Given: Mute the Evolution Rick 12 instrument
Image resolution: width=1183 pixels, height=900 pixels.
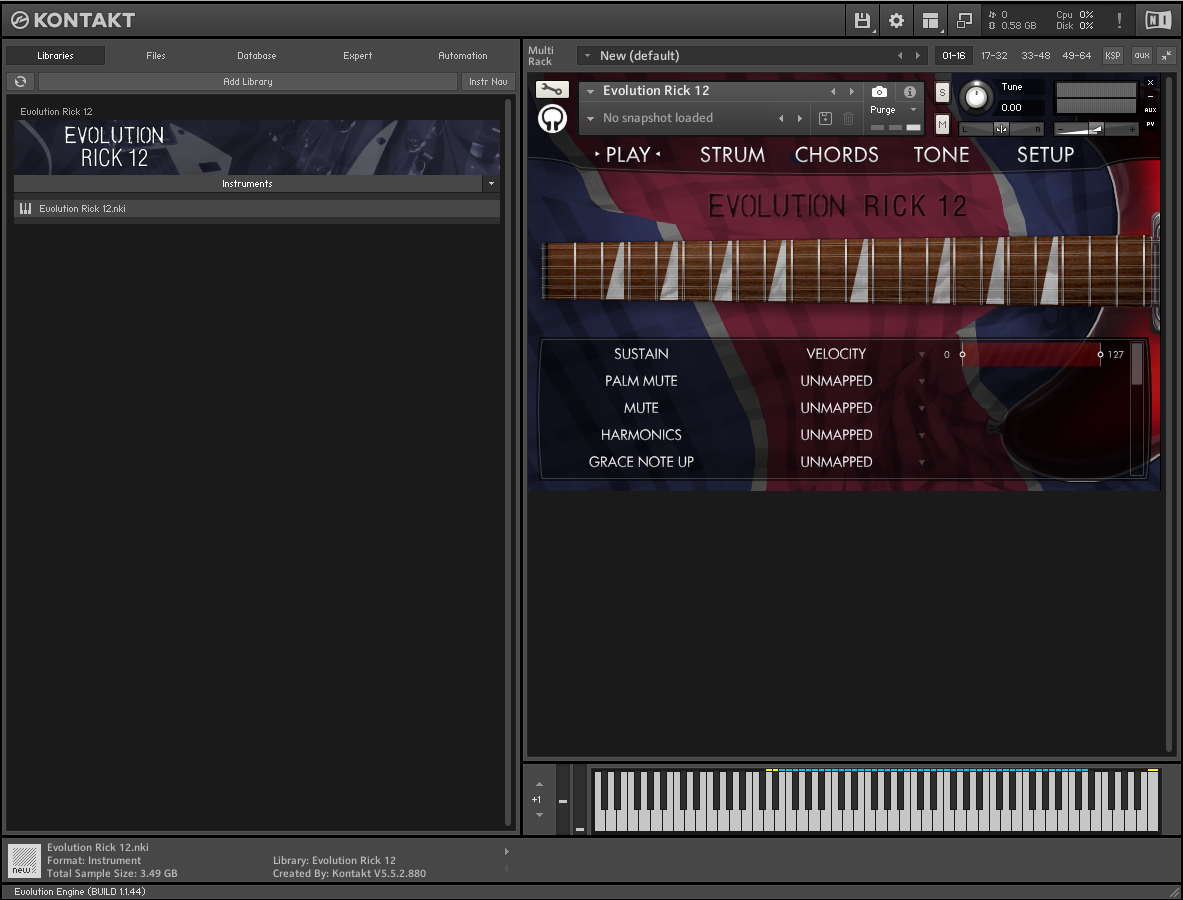Looking at the screenshot, I should click(x=942, y=124).
